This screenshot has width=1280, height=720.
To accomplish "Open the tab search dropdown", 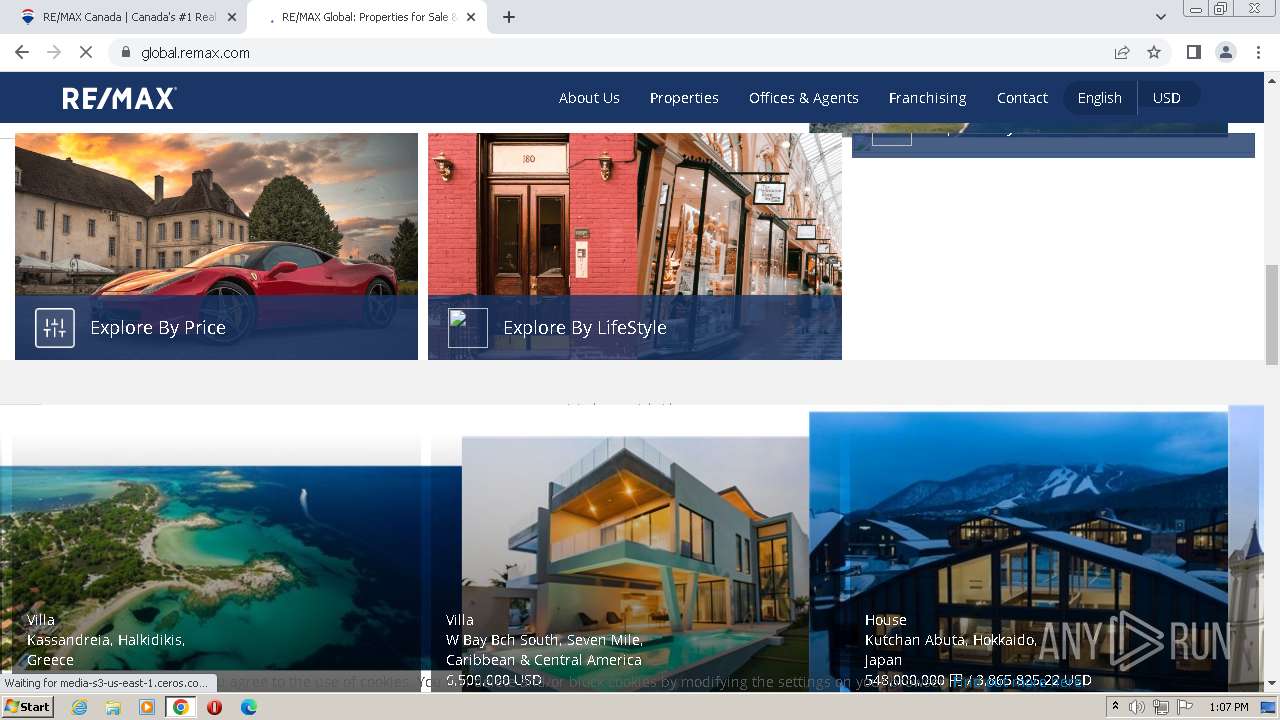I will [x=1161, y=17].
